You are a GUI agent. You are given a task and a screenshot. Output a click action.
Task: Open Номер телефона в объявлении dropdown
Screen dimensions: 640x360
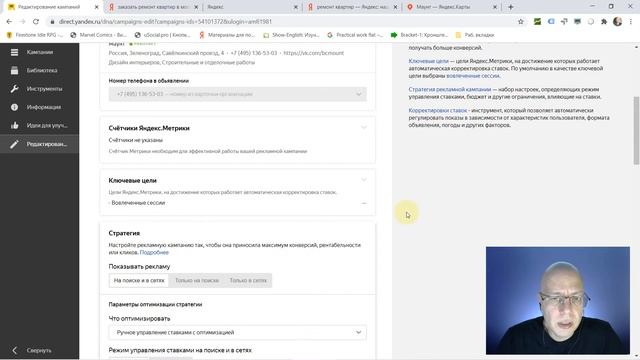(x=238, y=94)
